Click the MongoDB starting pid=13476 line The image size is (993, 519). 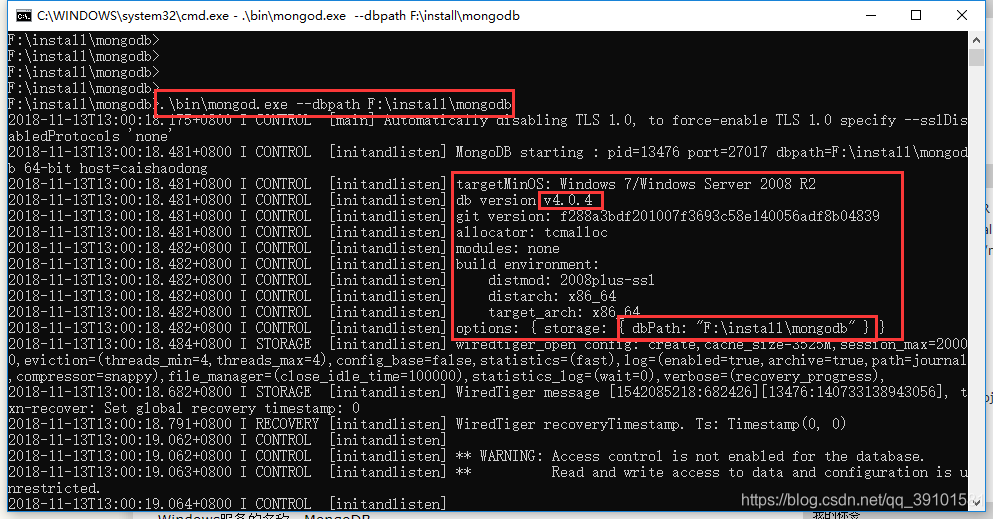(x=711, y=153)
